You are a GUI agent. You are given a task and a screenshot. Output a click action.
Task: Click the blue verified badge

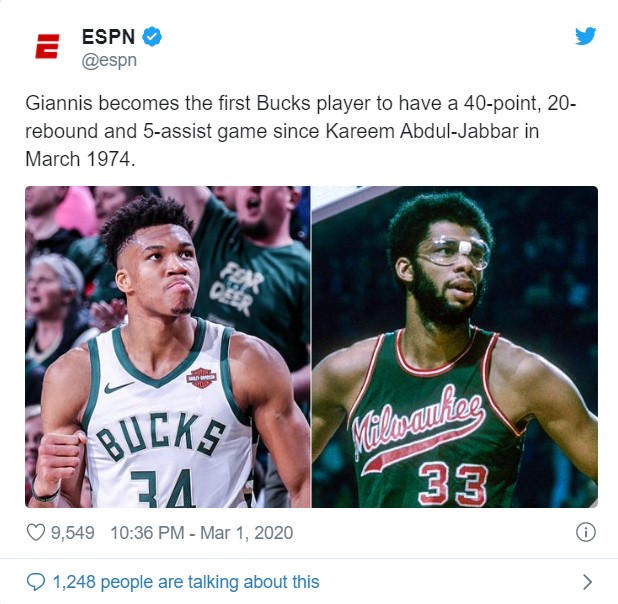(x=152, y=37)
